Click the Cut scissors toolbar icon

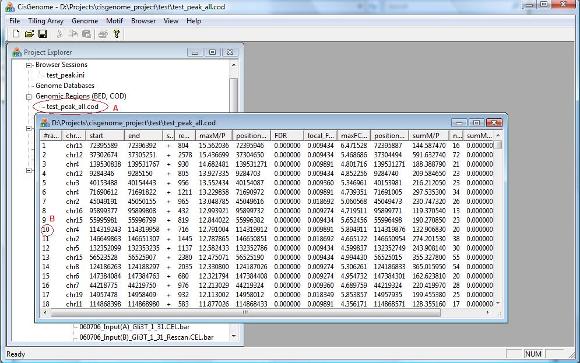click(60, 34)
